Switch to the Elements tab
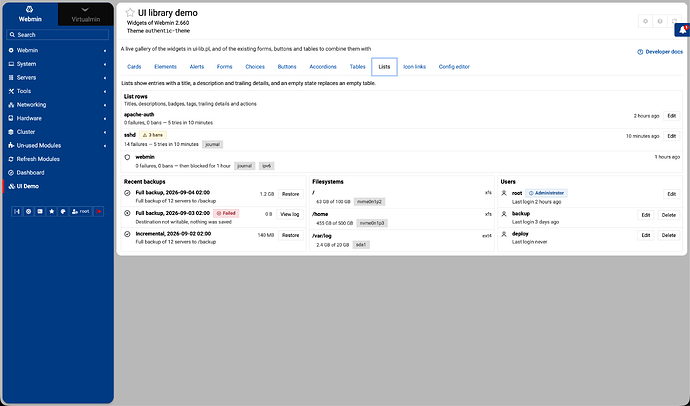 (165, 67)
